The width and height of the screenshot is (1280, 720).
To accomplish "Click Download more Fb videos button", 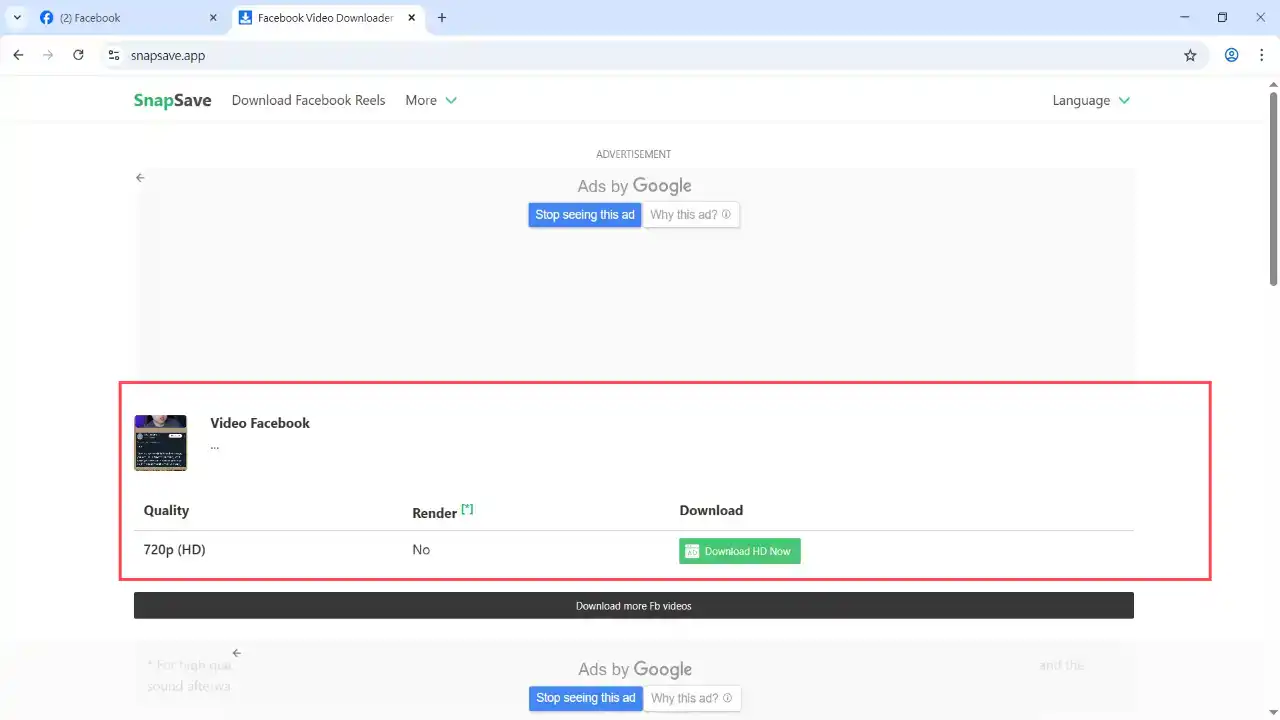I will pyautogui.click(x=633, y=606).
